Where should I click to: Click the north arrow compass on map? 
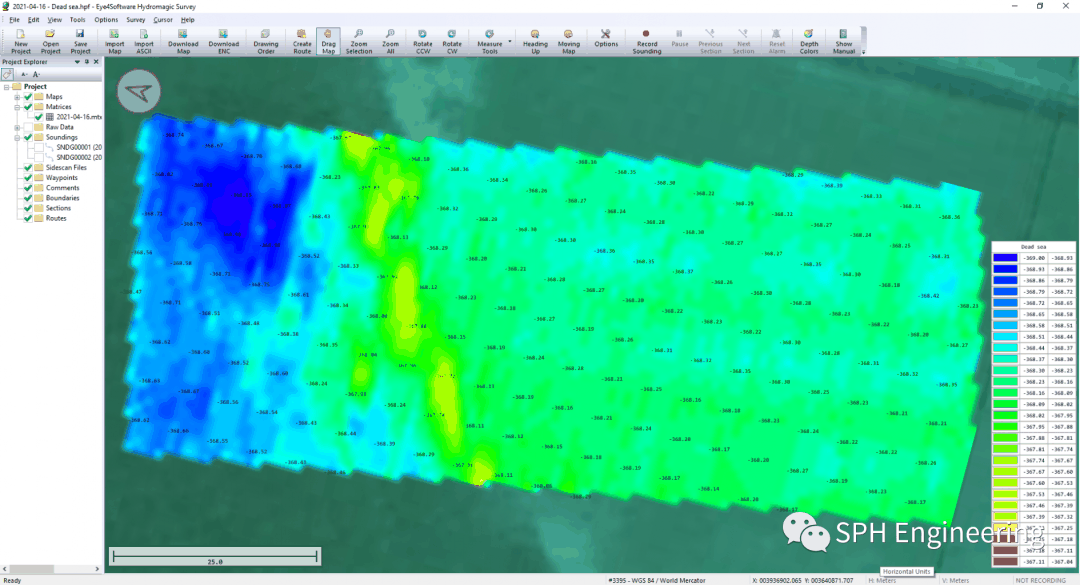(138, 92)
